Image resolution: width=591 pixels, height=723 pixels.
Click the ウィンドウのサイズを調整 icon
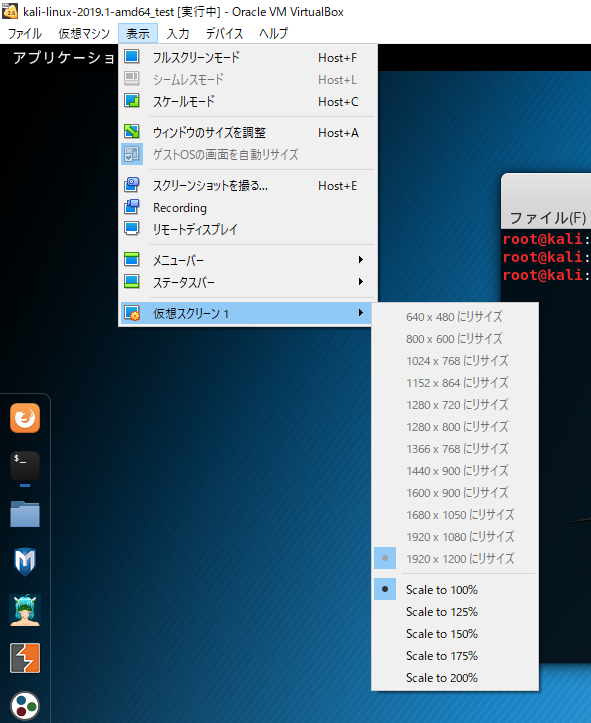[x=132, y=132]
